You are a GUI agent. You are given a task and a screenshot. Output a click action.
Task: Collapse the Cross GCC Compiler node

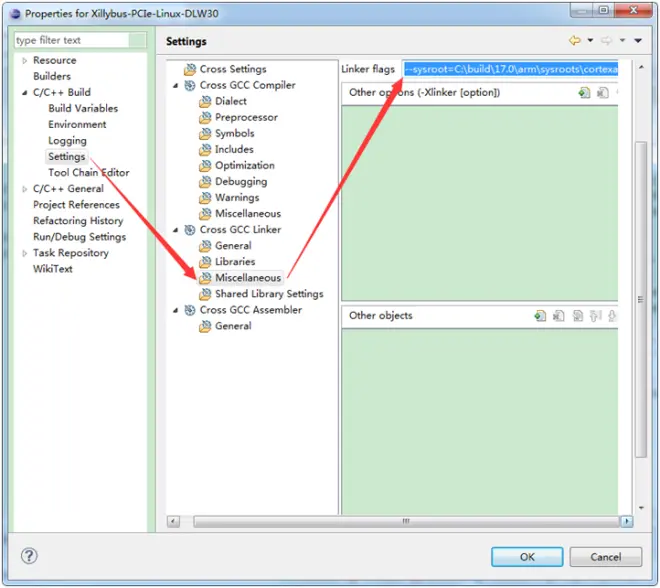[x=176, y=85]
